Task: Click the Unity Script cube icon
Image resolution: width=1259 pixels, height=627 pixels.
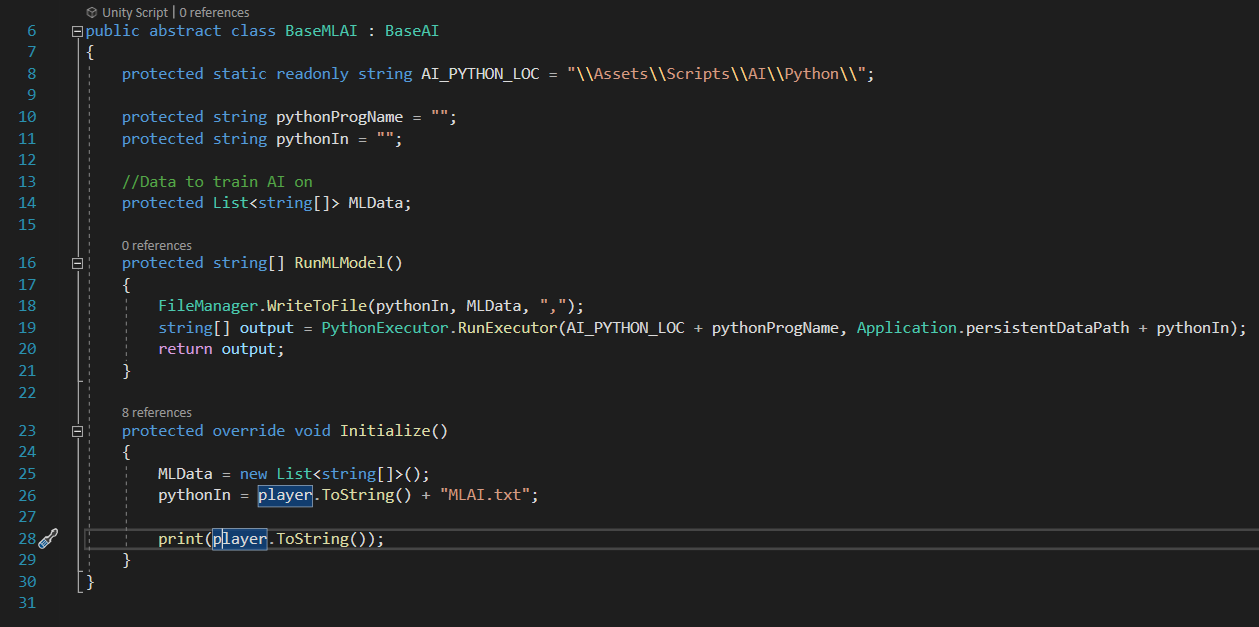Action: coord(92,12)
